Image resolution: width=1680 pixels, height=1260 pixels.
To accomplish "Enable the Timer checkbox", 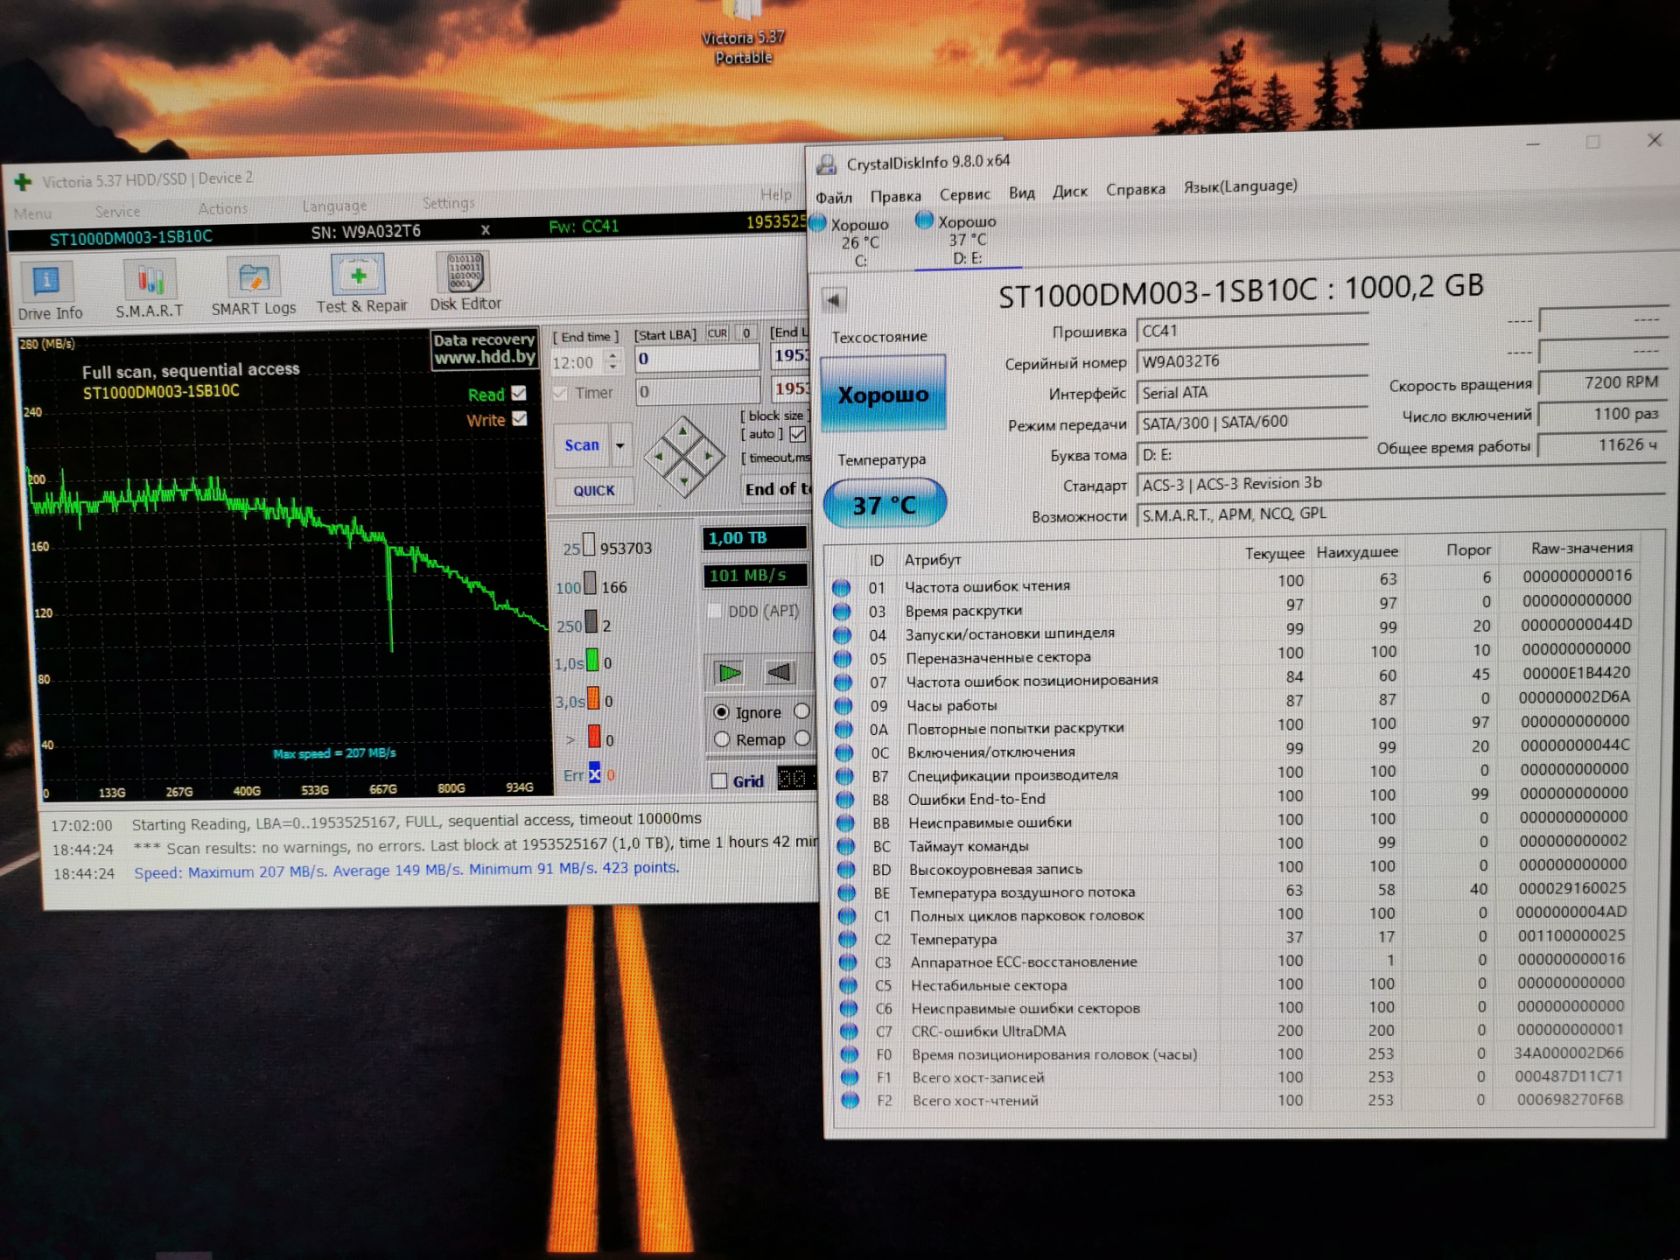I will [559, 393].
